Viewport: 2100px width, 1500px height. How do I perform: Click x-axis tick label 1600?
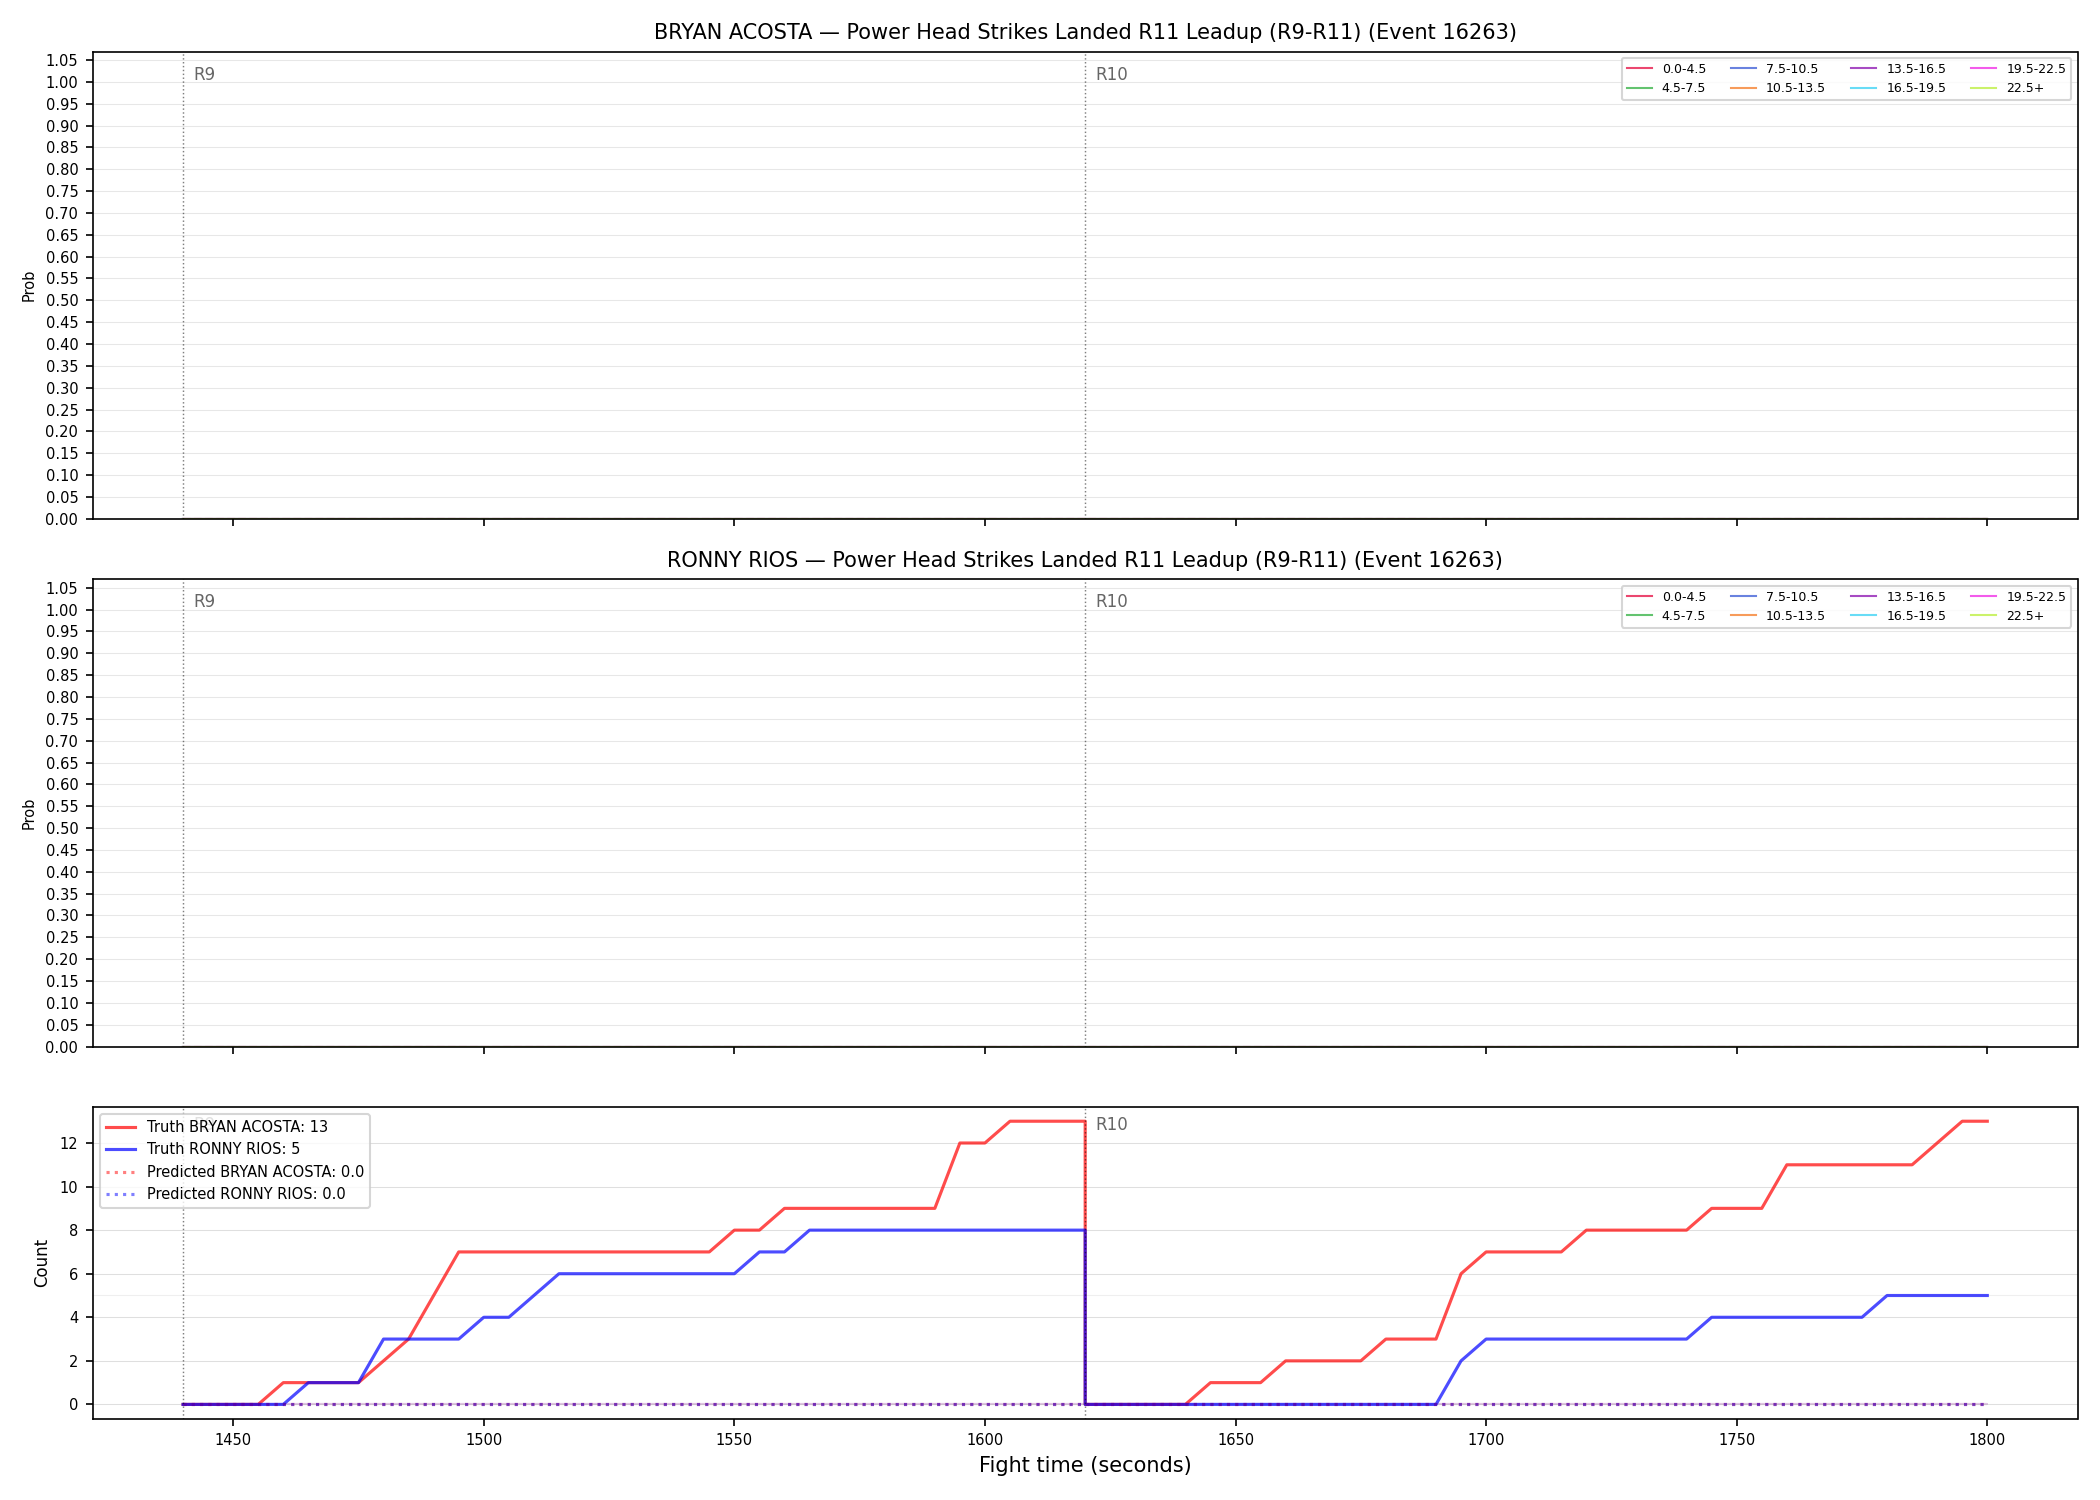click(985, 1439)
